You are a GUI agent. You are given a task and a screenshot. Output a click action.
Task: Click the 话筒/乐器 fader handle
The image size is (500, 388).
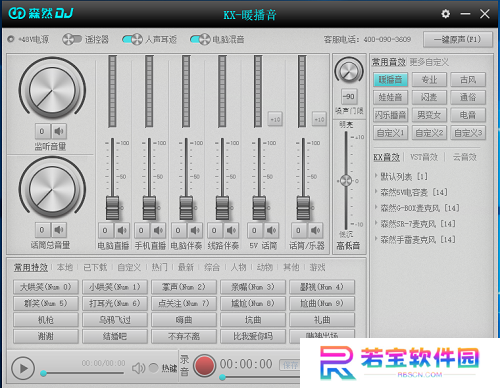pos(303,208)
